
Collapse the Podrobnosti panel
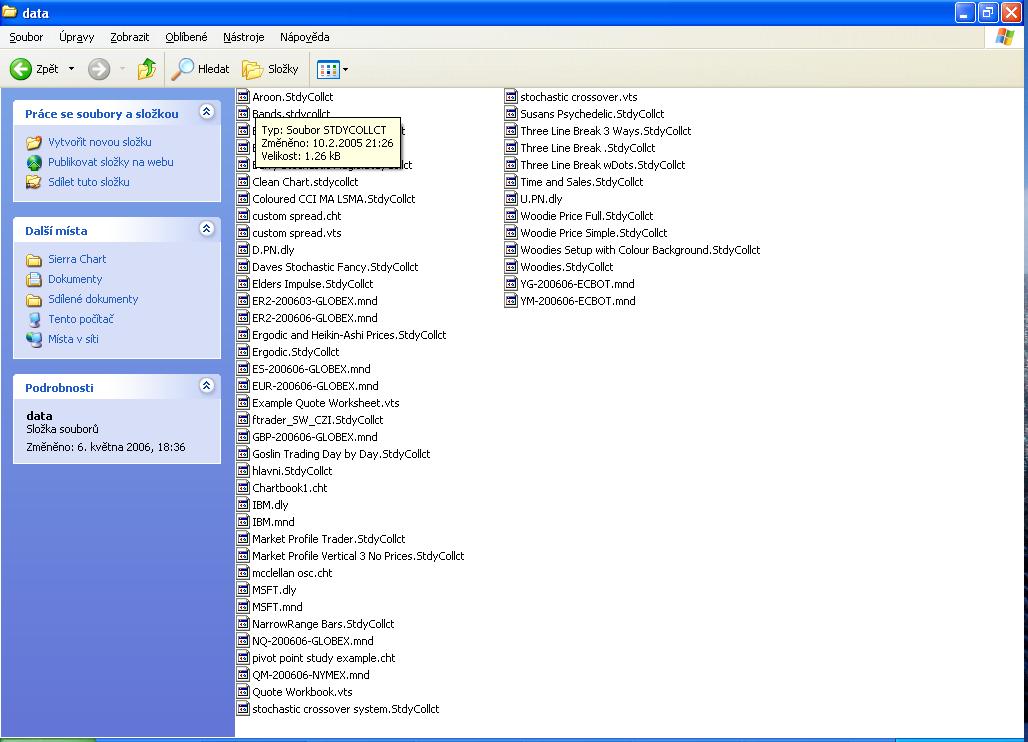207,385
